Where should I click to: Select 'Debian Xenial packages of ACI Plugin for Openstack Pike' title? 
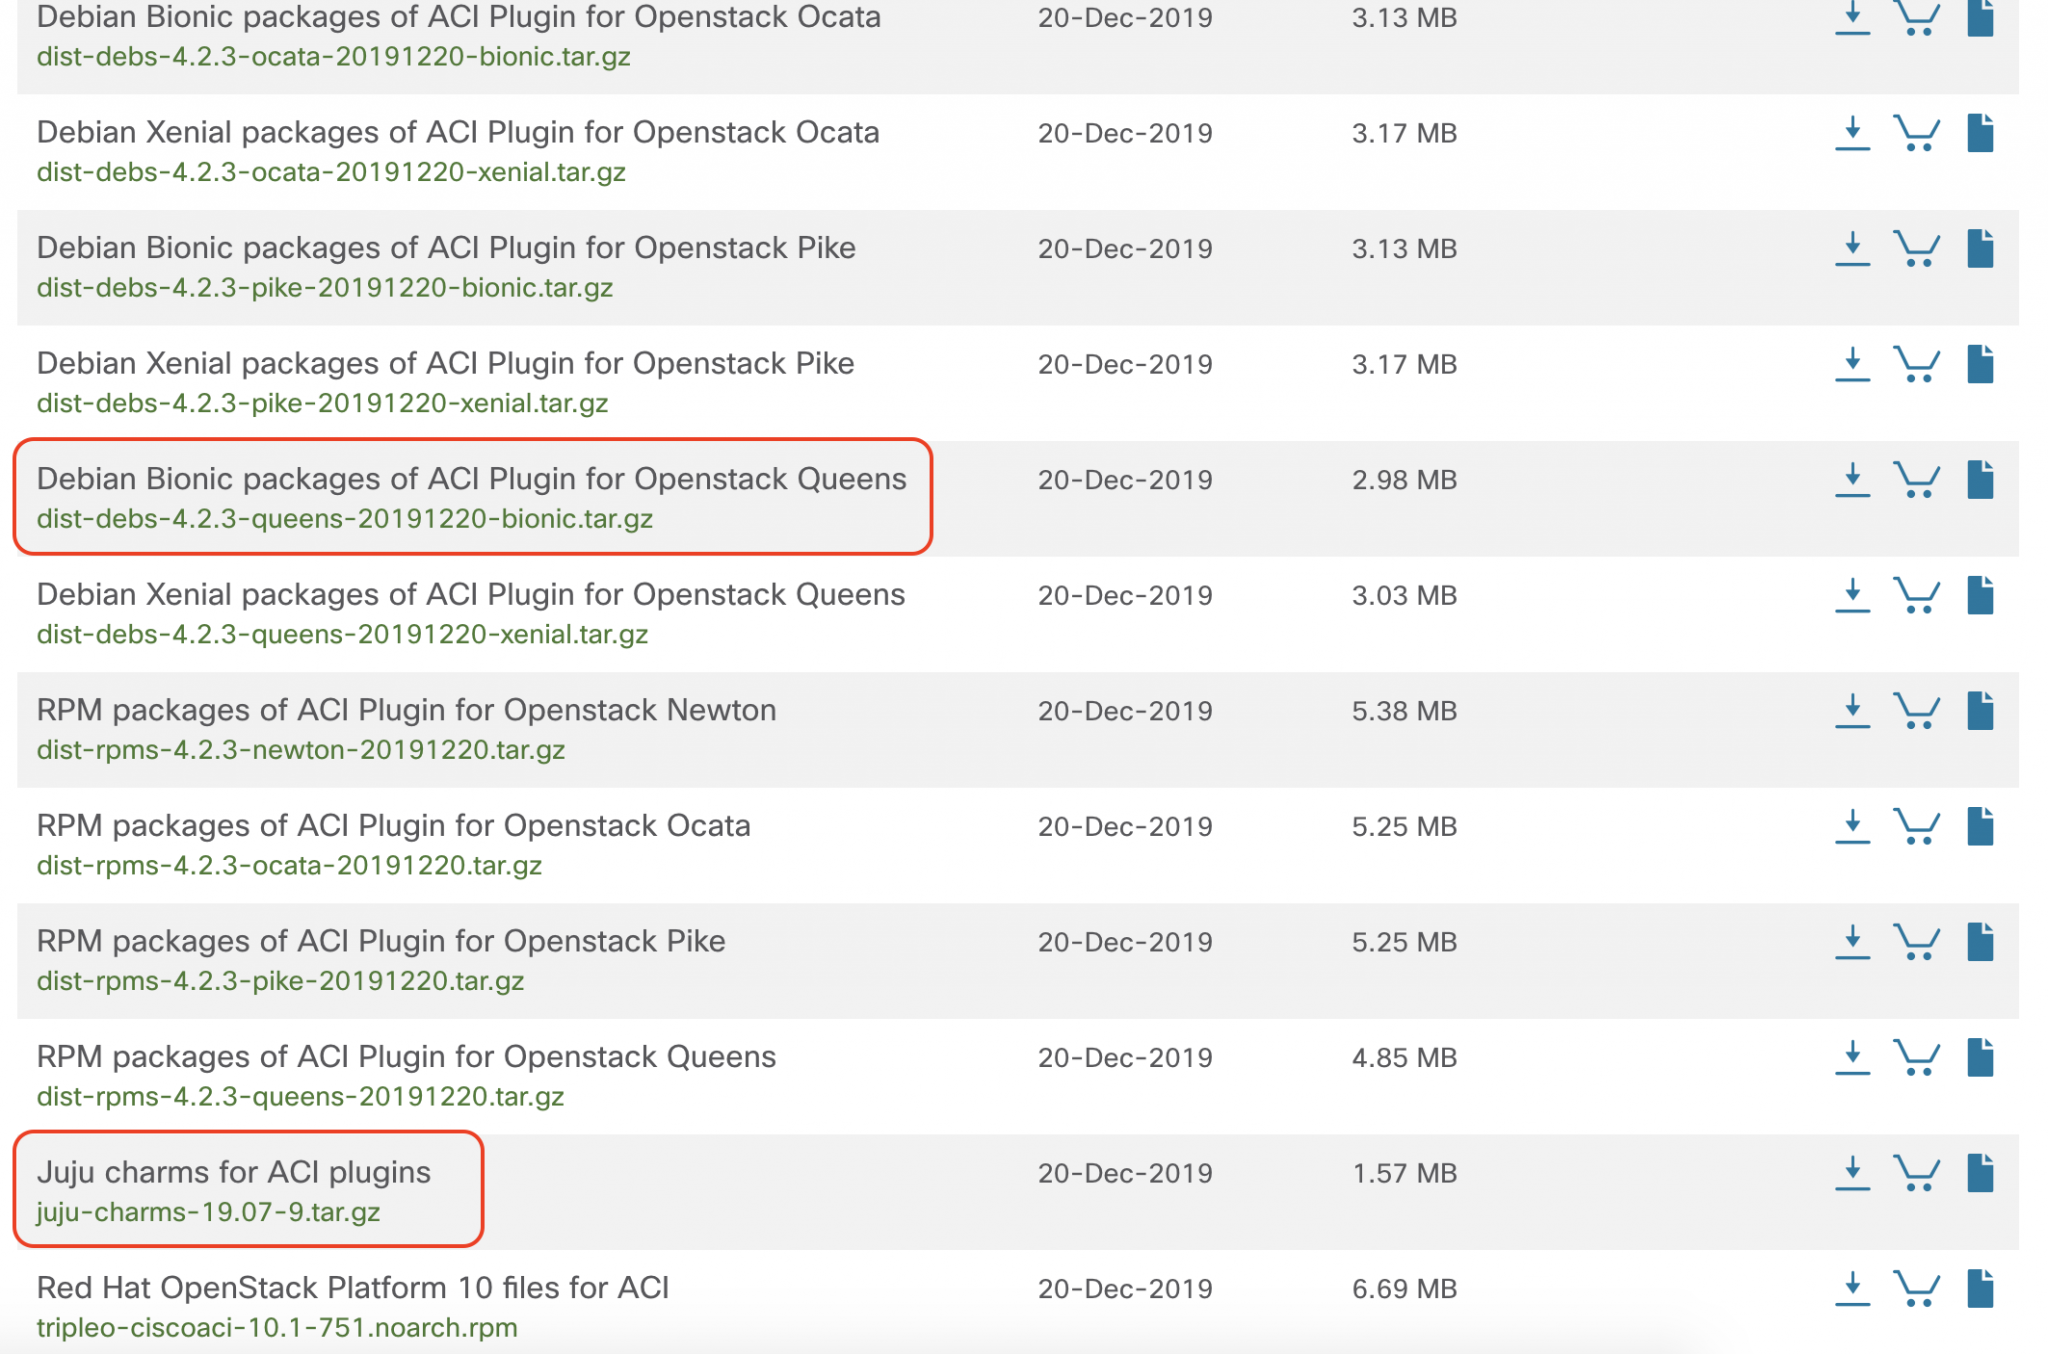coord(446,364)
